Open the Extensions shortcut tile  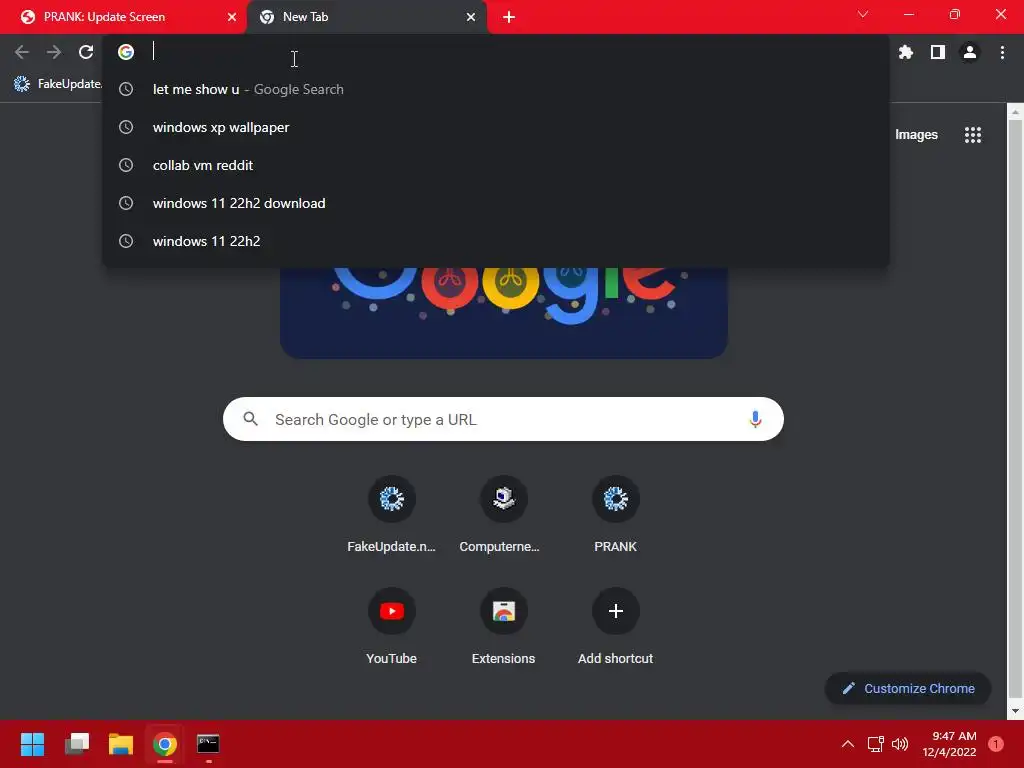(x=504, y=628)
